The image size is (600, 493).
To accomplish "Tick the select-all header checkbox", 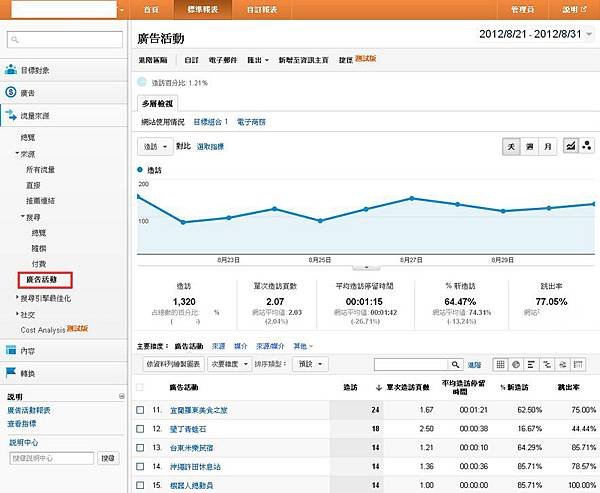I will point(140,387).
